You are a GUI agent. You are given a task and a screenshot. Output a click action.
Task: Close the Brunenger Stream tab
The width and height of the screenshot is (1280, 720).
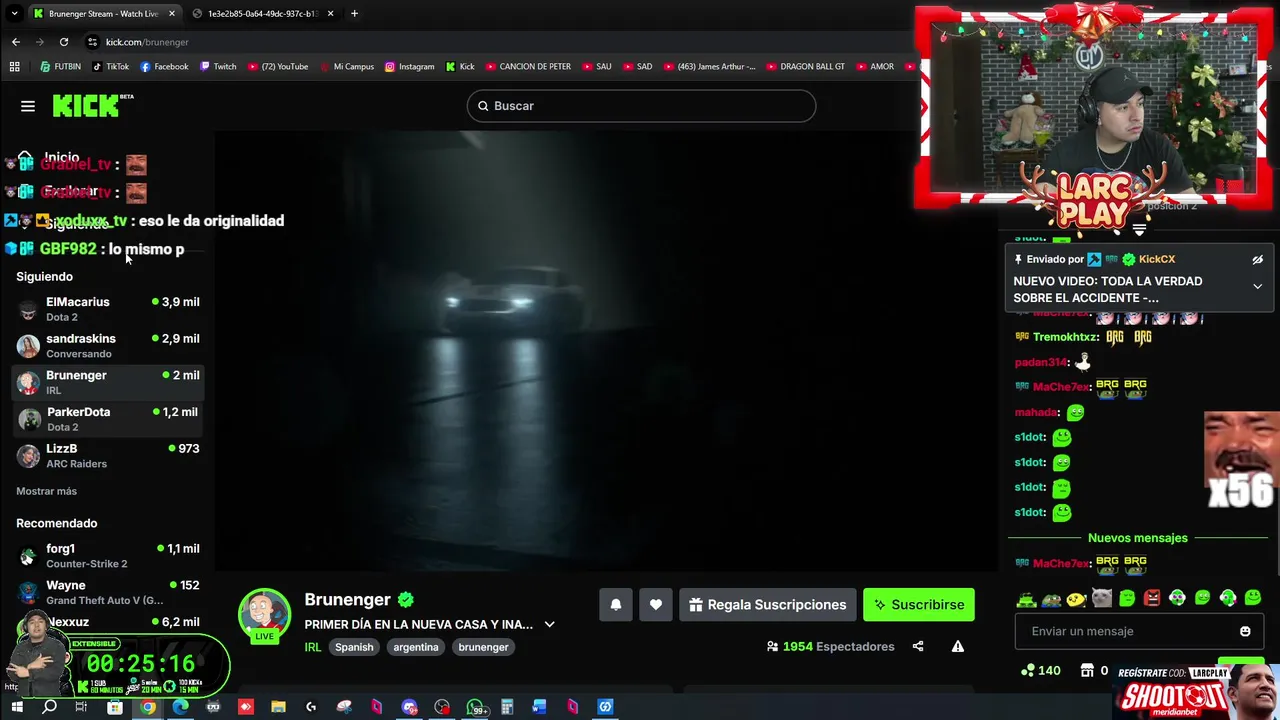pos(172,14)
